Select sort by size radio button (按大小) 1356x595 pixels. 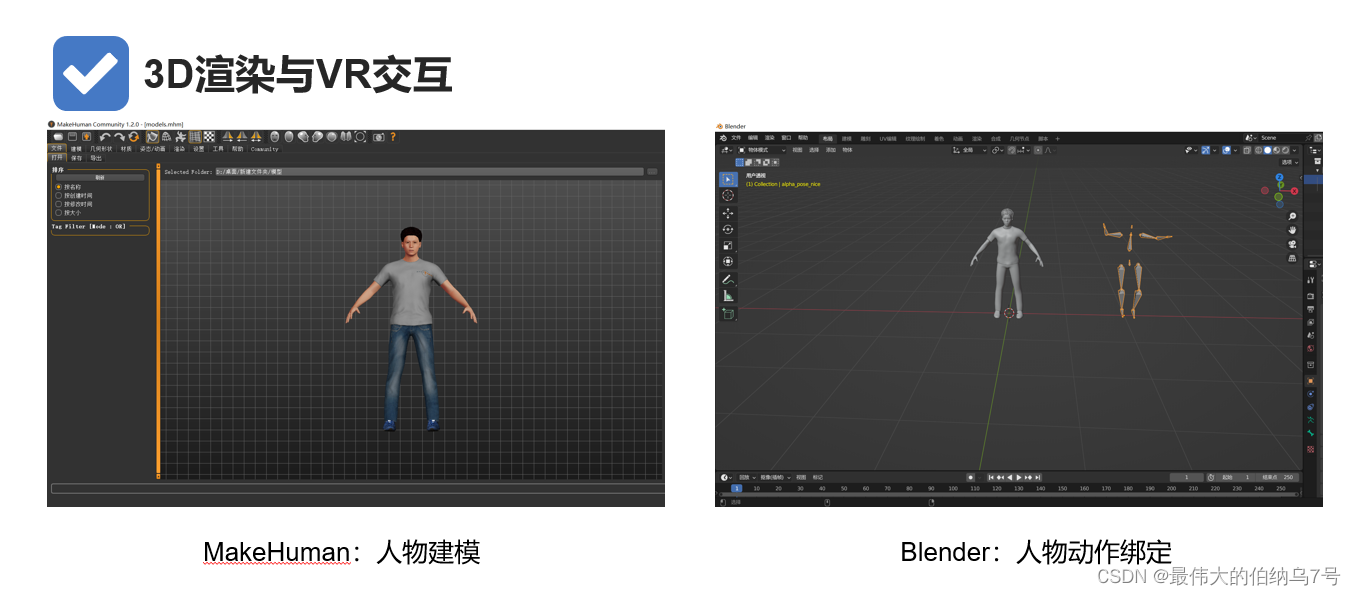click(x=58, y=213)
